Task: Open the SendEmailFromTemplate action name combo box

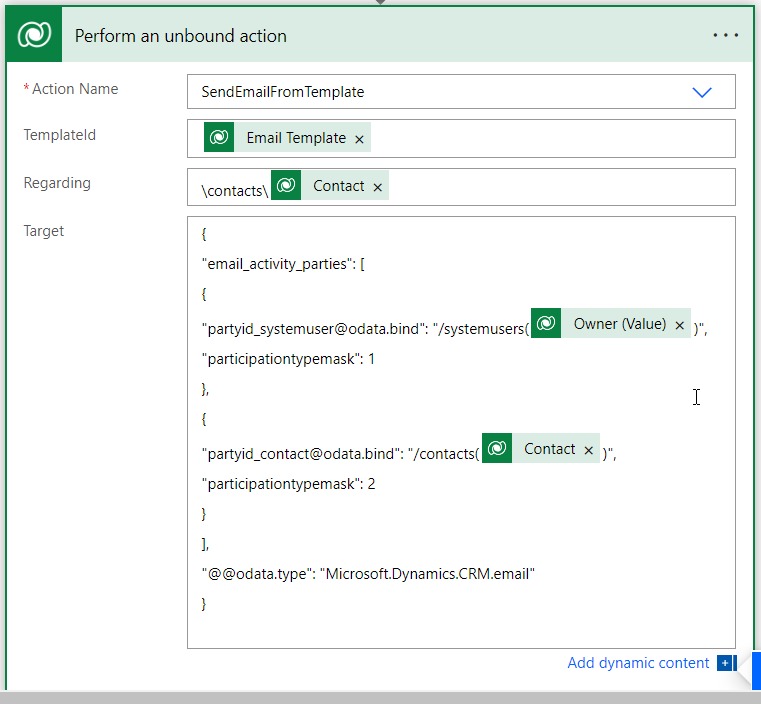Action: click(440, 92)
